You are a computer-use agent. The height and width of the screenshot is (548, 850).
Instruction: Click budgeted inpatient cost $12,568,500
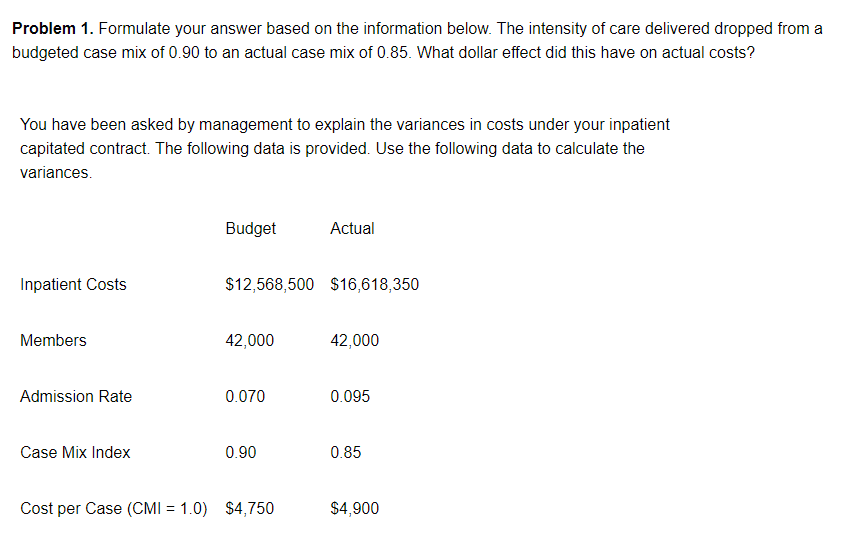coord(269,284)
